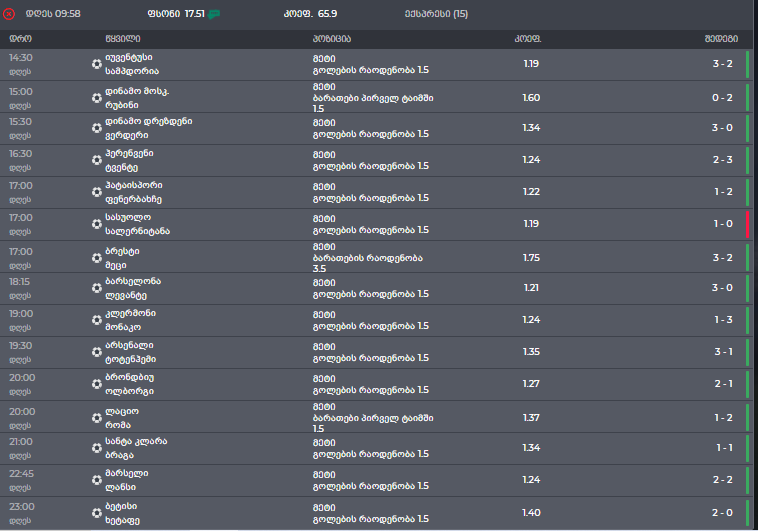Click the football icon on სალერნიტანა row

click(x=96, y=224)
